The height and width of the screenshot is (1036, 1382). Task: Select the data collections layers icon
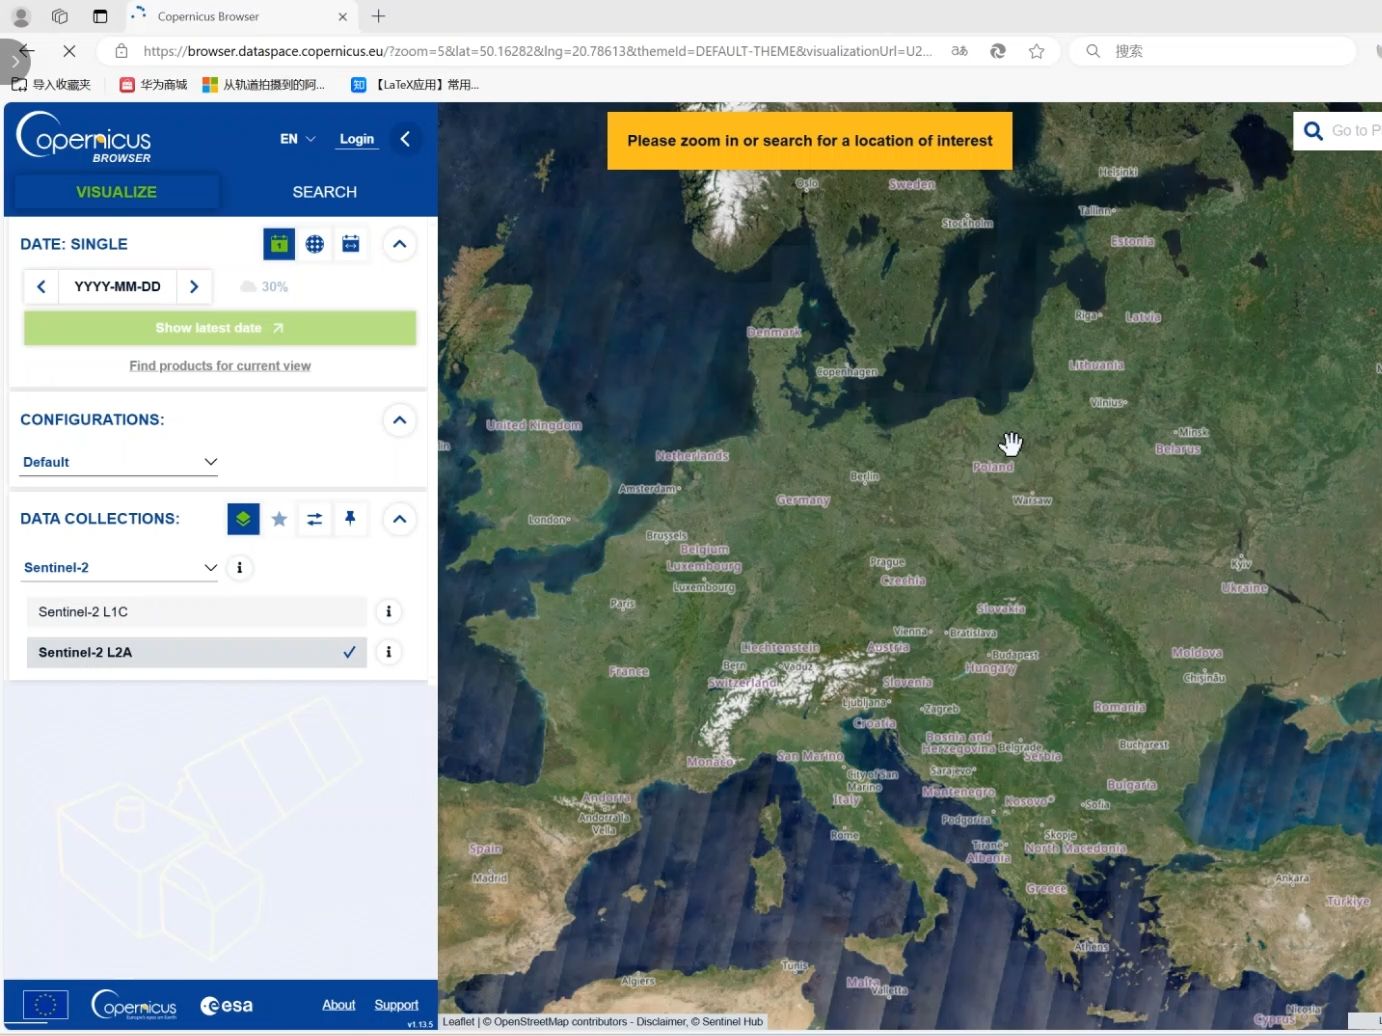click(243, 519)
